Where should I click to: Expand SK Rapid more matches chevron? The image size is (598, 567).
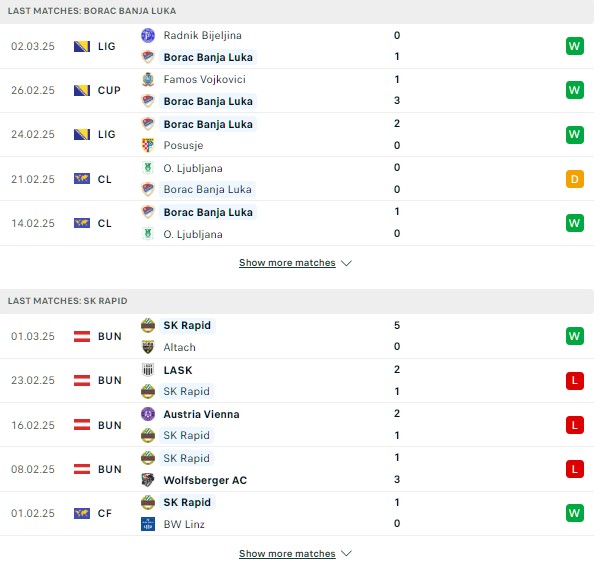346,553
